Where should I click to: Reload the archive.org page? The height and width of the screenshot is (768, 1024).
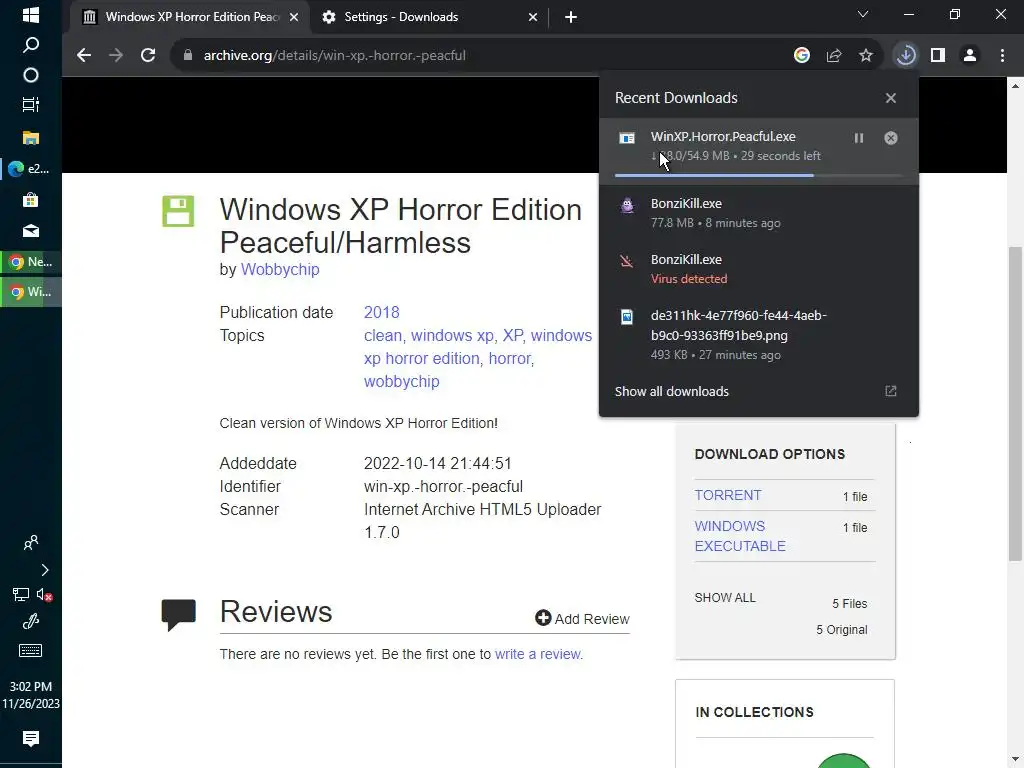point(148,56)
